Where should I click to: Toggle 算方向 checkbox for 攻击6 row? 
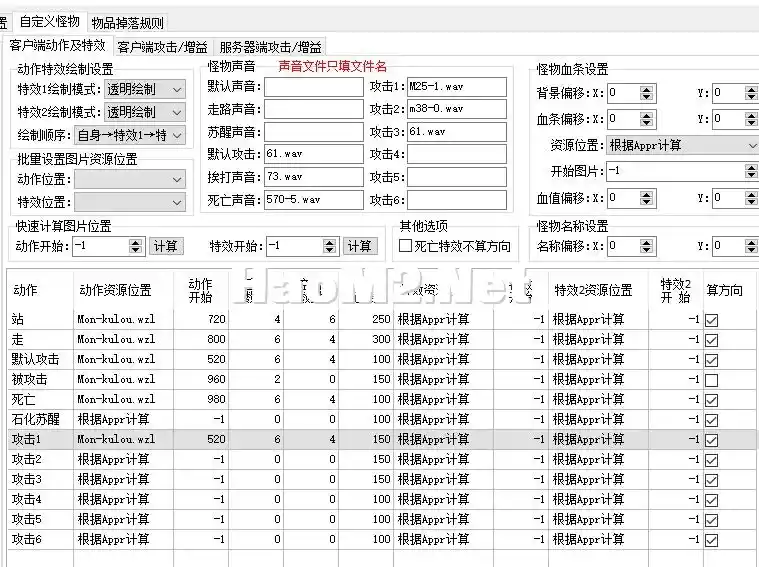tap(712, 540)
